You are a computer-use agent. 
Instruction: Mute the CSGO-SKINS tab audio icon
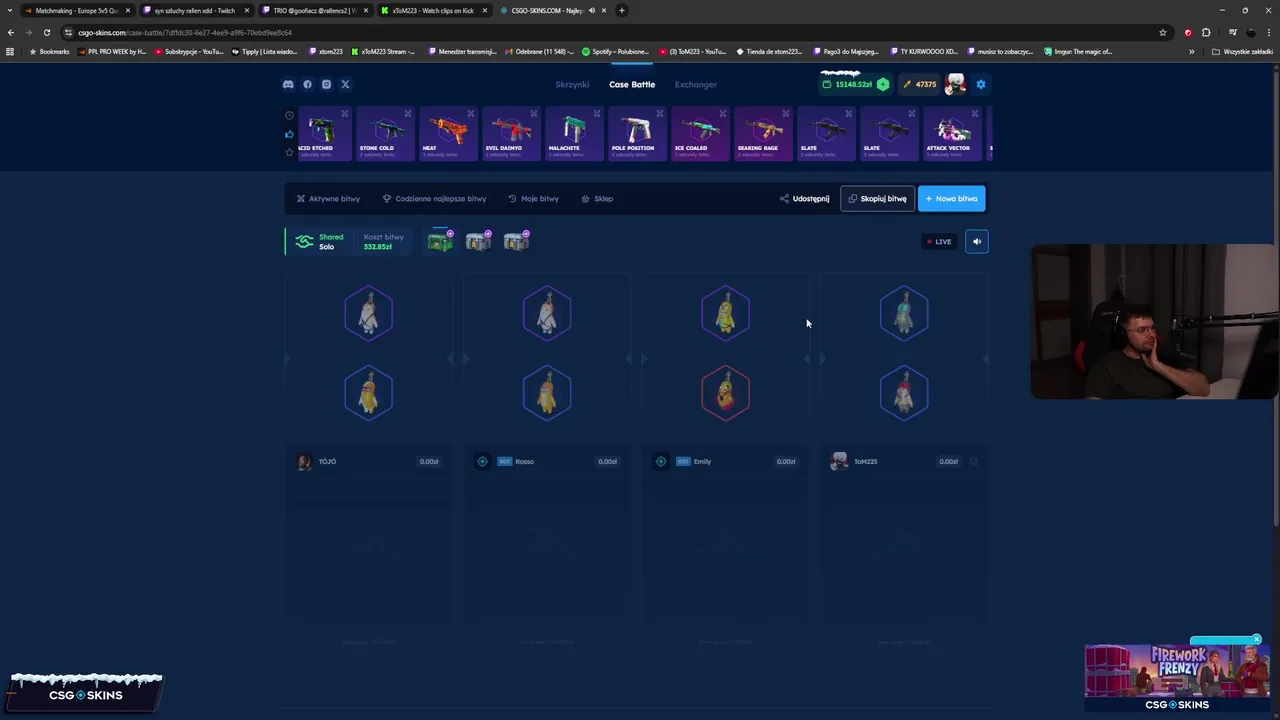pyautogui.click(x=592, y=10)
